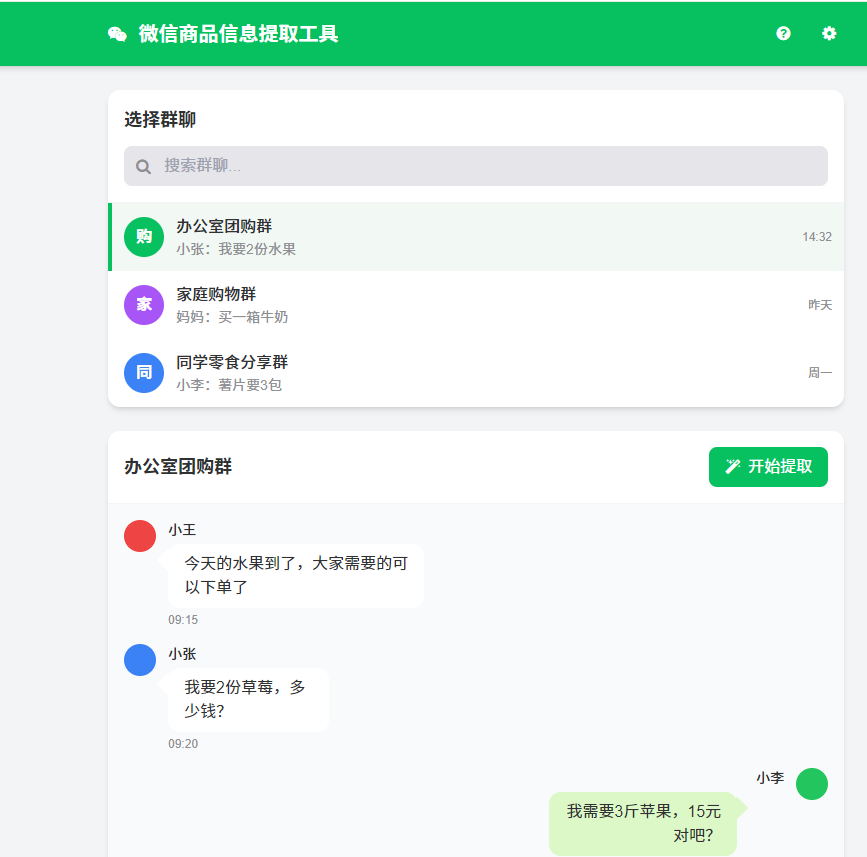867x857 pixels.
Task: Click sender name 小张 above the message
Action: 182,654
